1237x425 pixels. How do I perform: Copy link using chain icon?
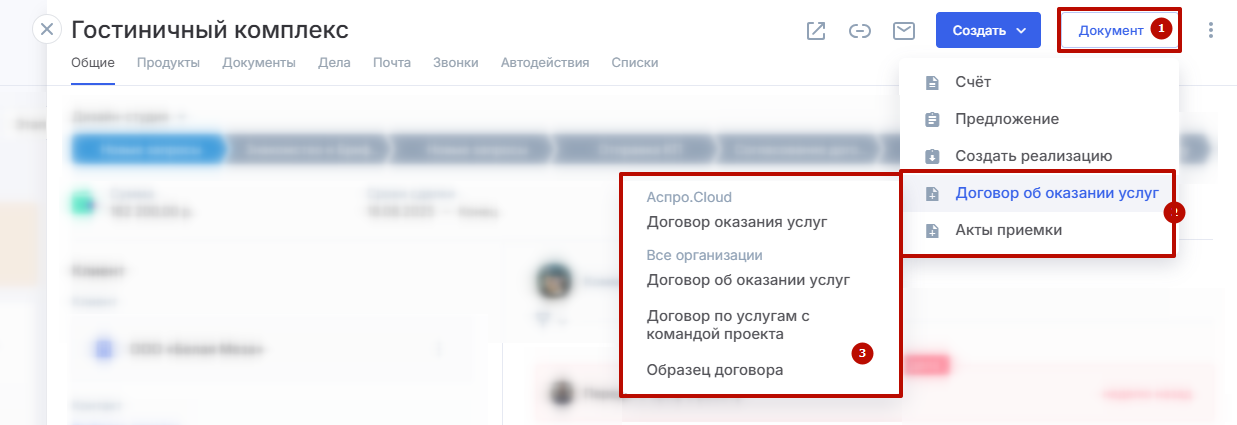point(859,31)
